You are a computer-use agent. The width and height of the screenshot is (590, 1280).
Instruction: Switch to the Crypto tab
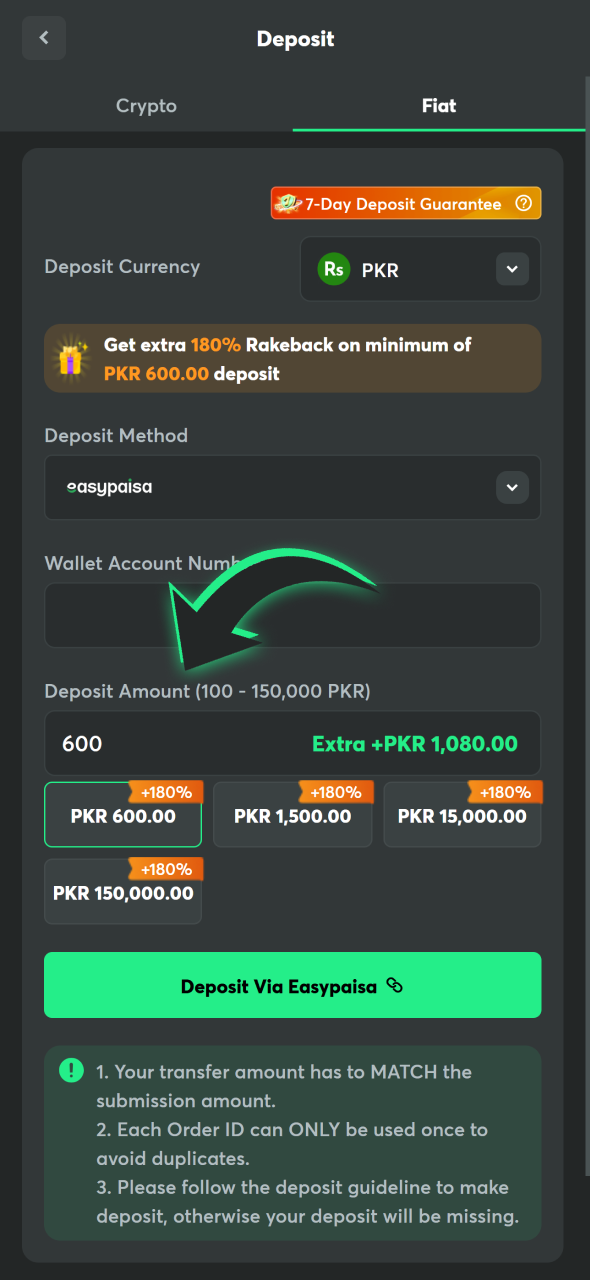146,105
